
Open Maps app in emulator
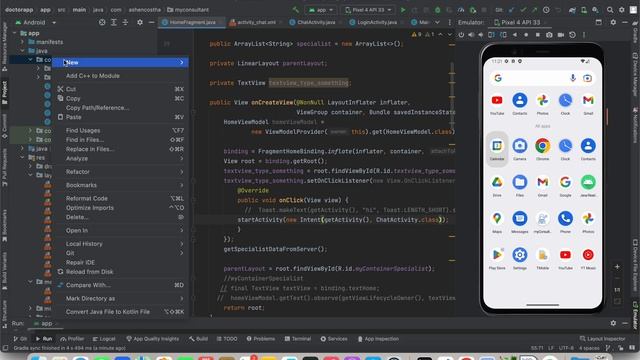pos(497,222)
